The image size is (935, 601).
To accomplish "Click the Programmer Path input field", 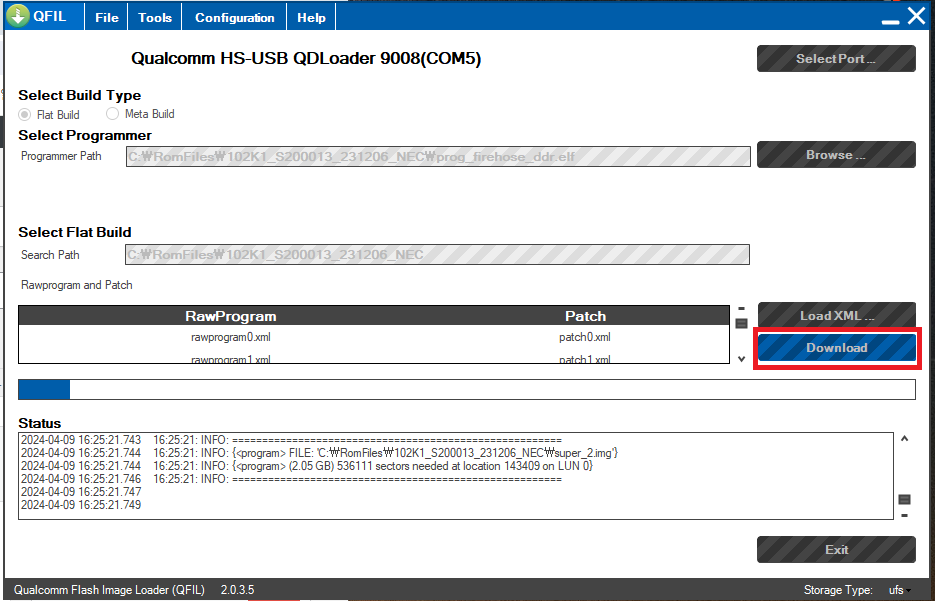I will coord(438,157).
